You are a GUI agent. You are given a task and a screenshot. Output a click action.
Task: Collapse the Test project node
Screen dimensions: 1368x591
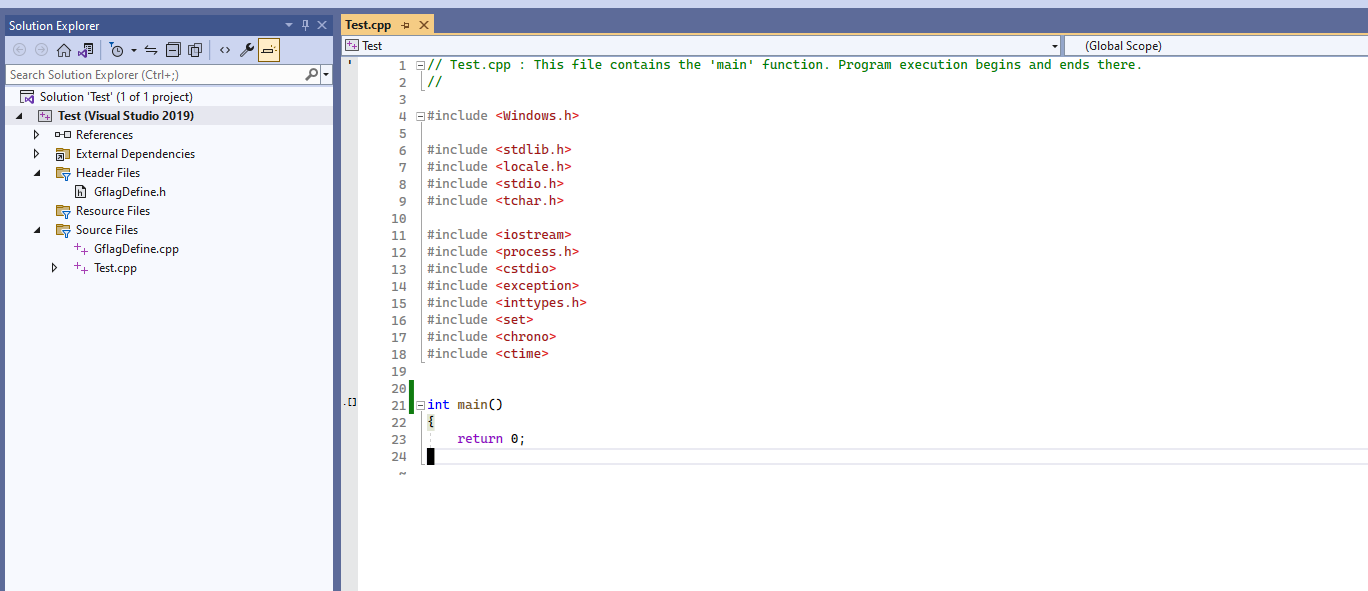pyautogui.click(x=19, y=116)
